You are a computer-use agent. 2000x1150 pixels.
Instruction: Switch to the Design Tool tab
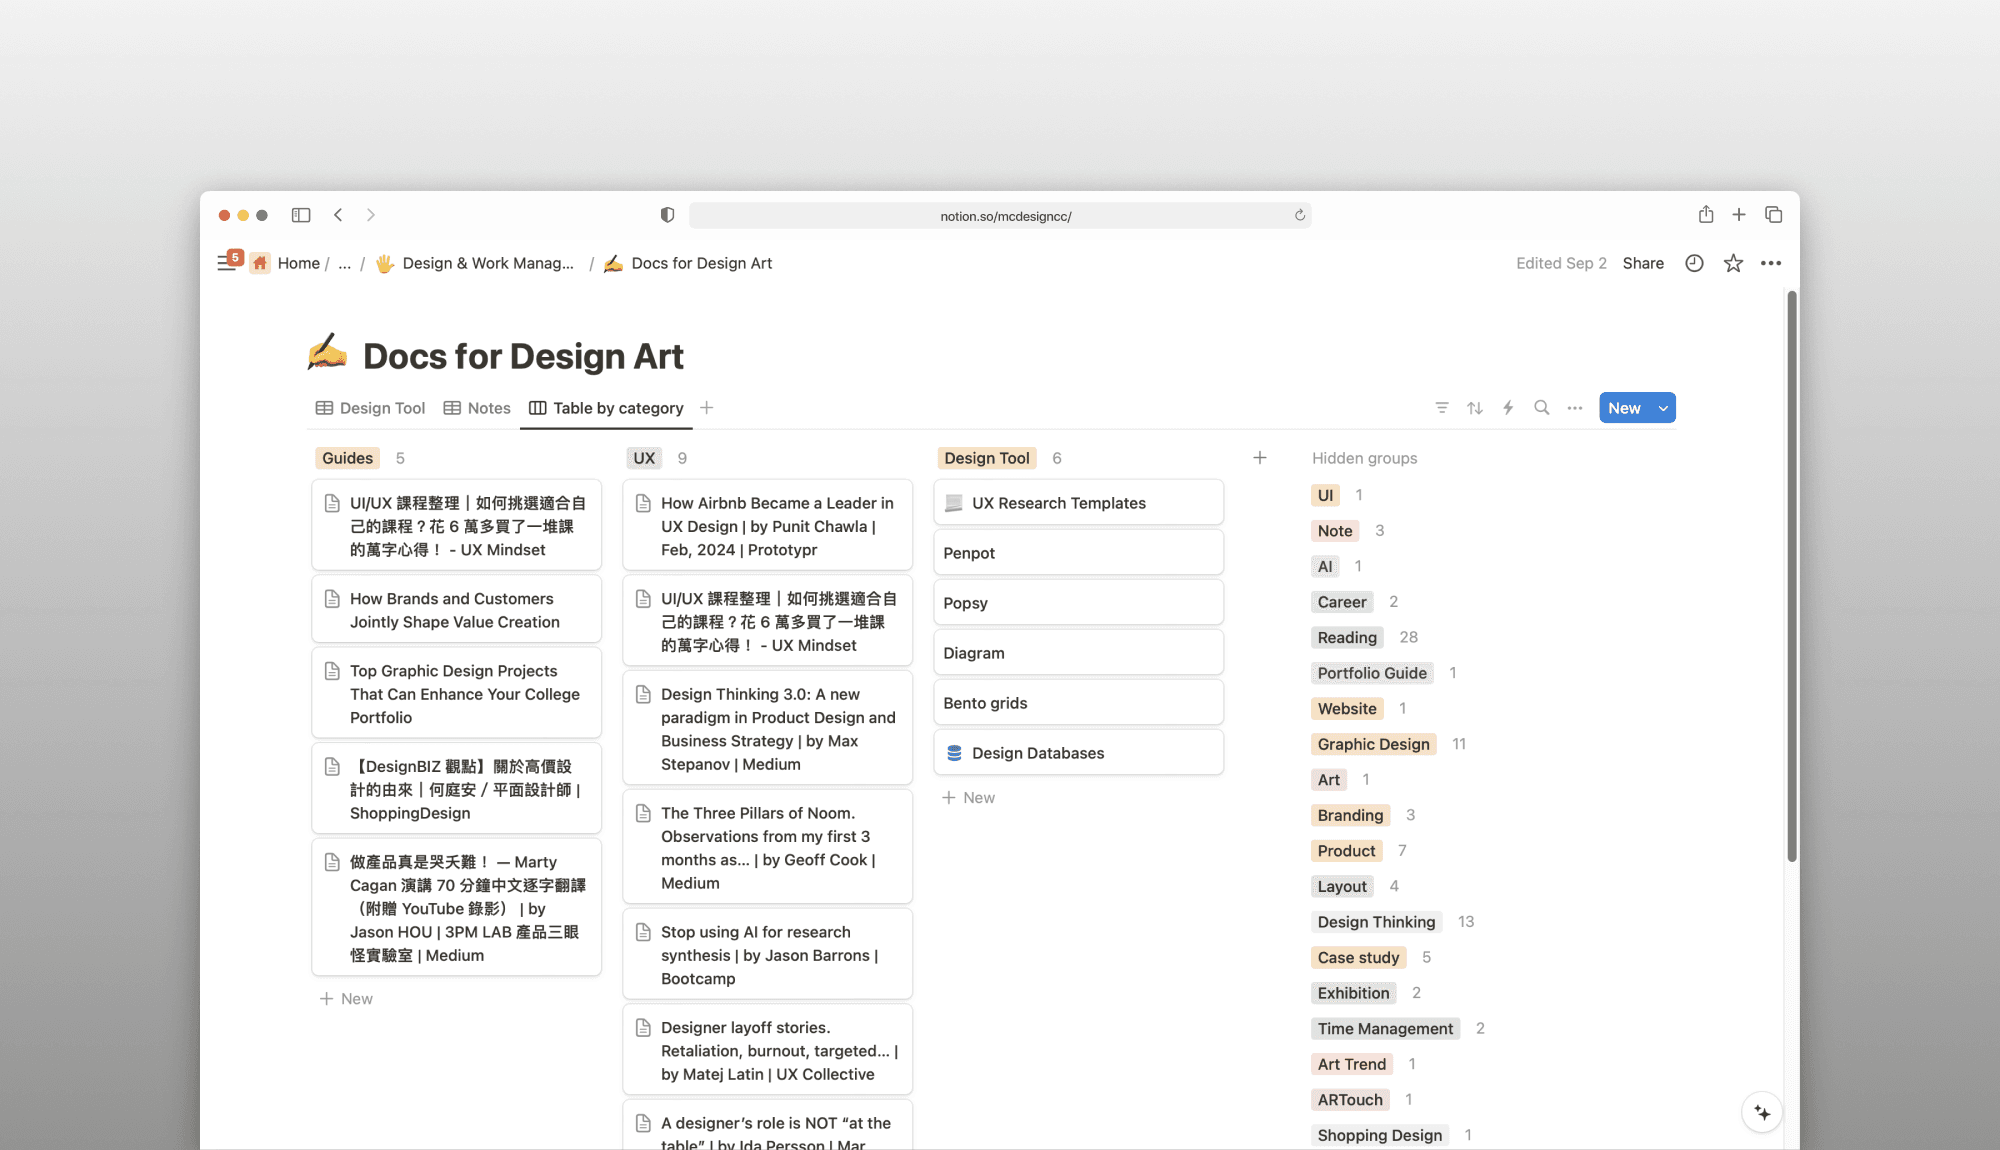371,408
